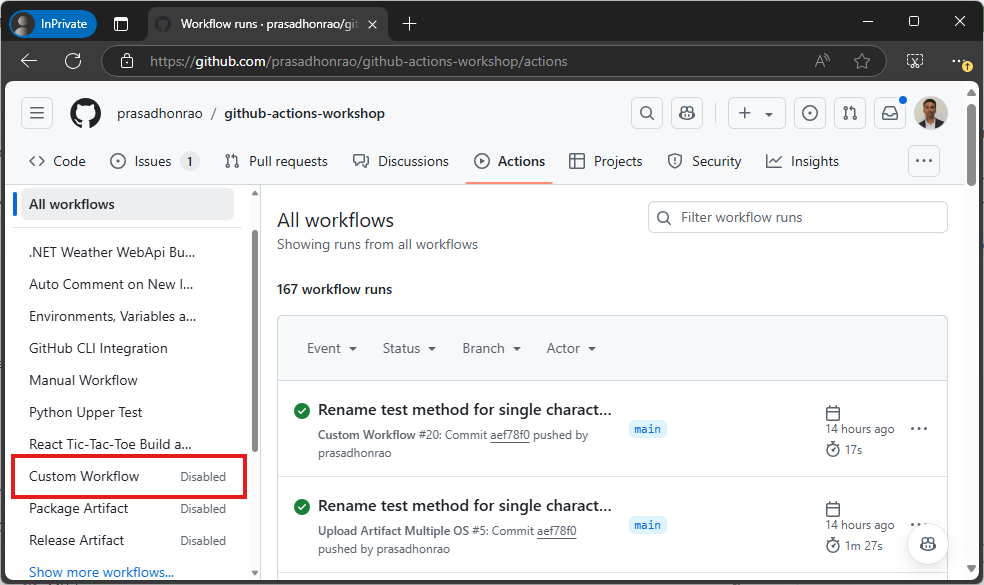
Task: Click github-actions-workshop repository name
Action: pyautogui.click(x=304, y=114)
